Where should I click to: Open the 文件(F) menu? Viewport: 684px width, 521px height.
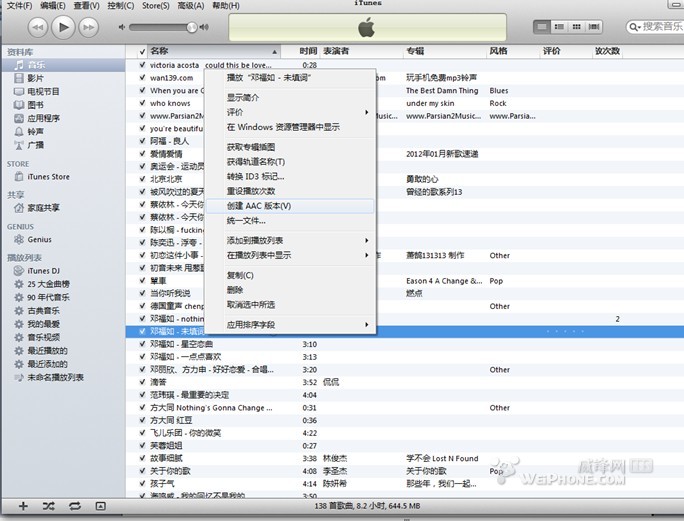[19, 6]
